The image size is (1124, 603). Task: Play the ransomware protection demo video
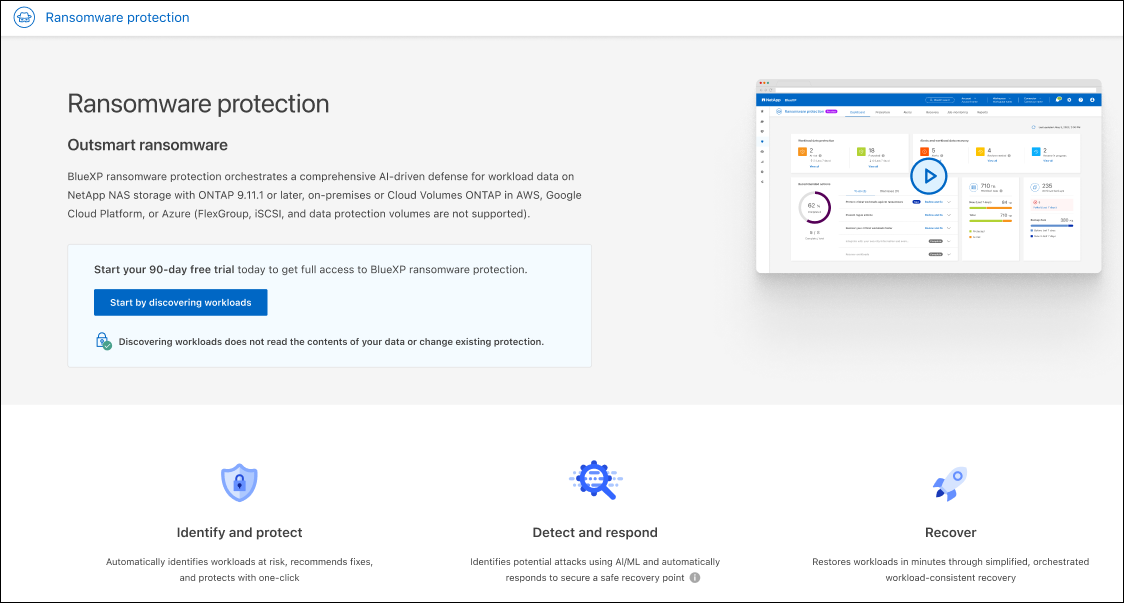(928, 177)
